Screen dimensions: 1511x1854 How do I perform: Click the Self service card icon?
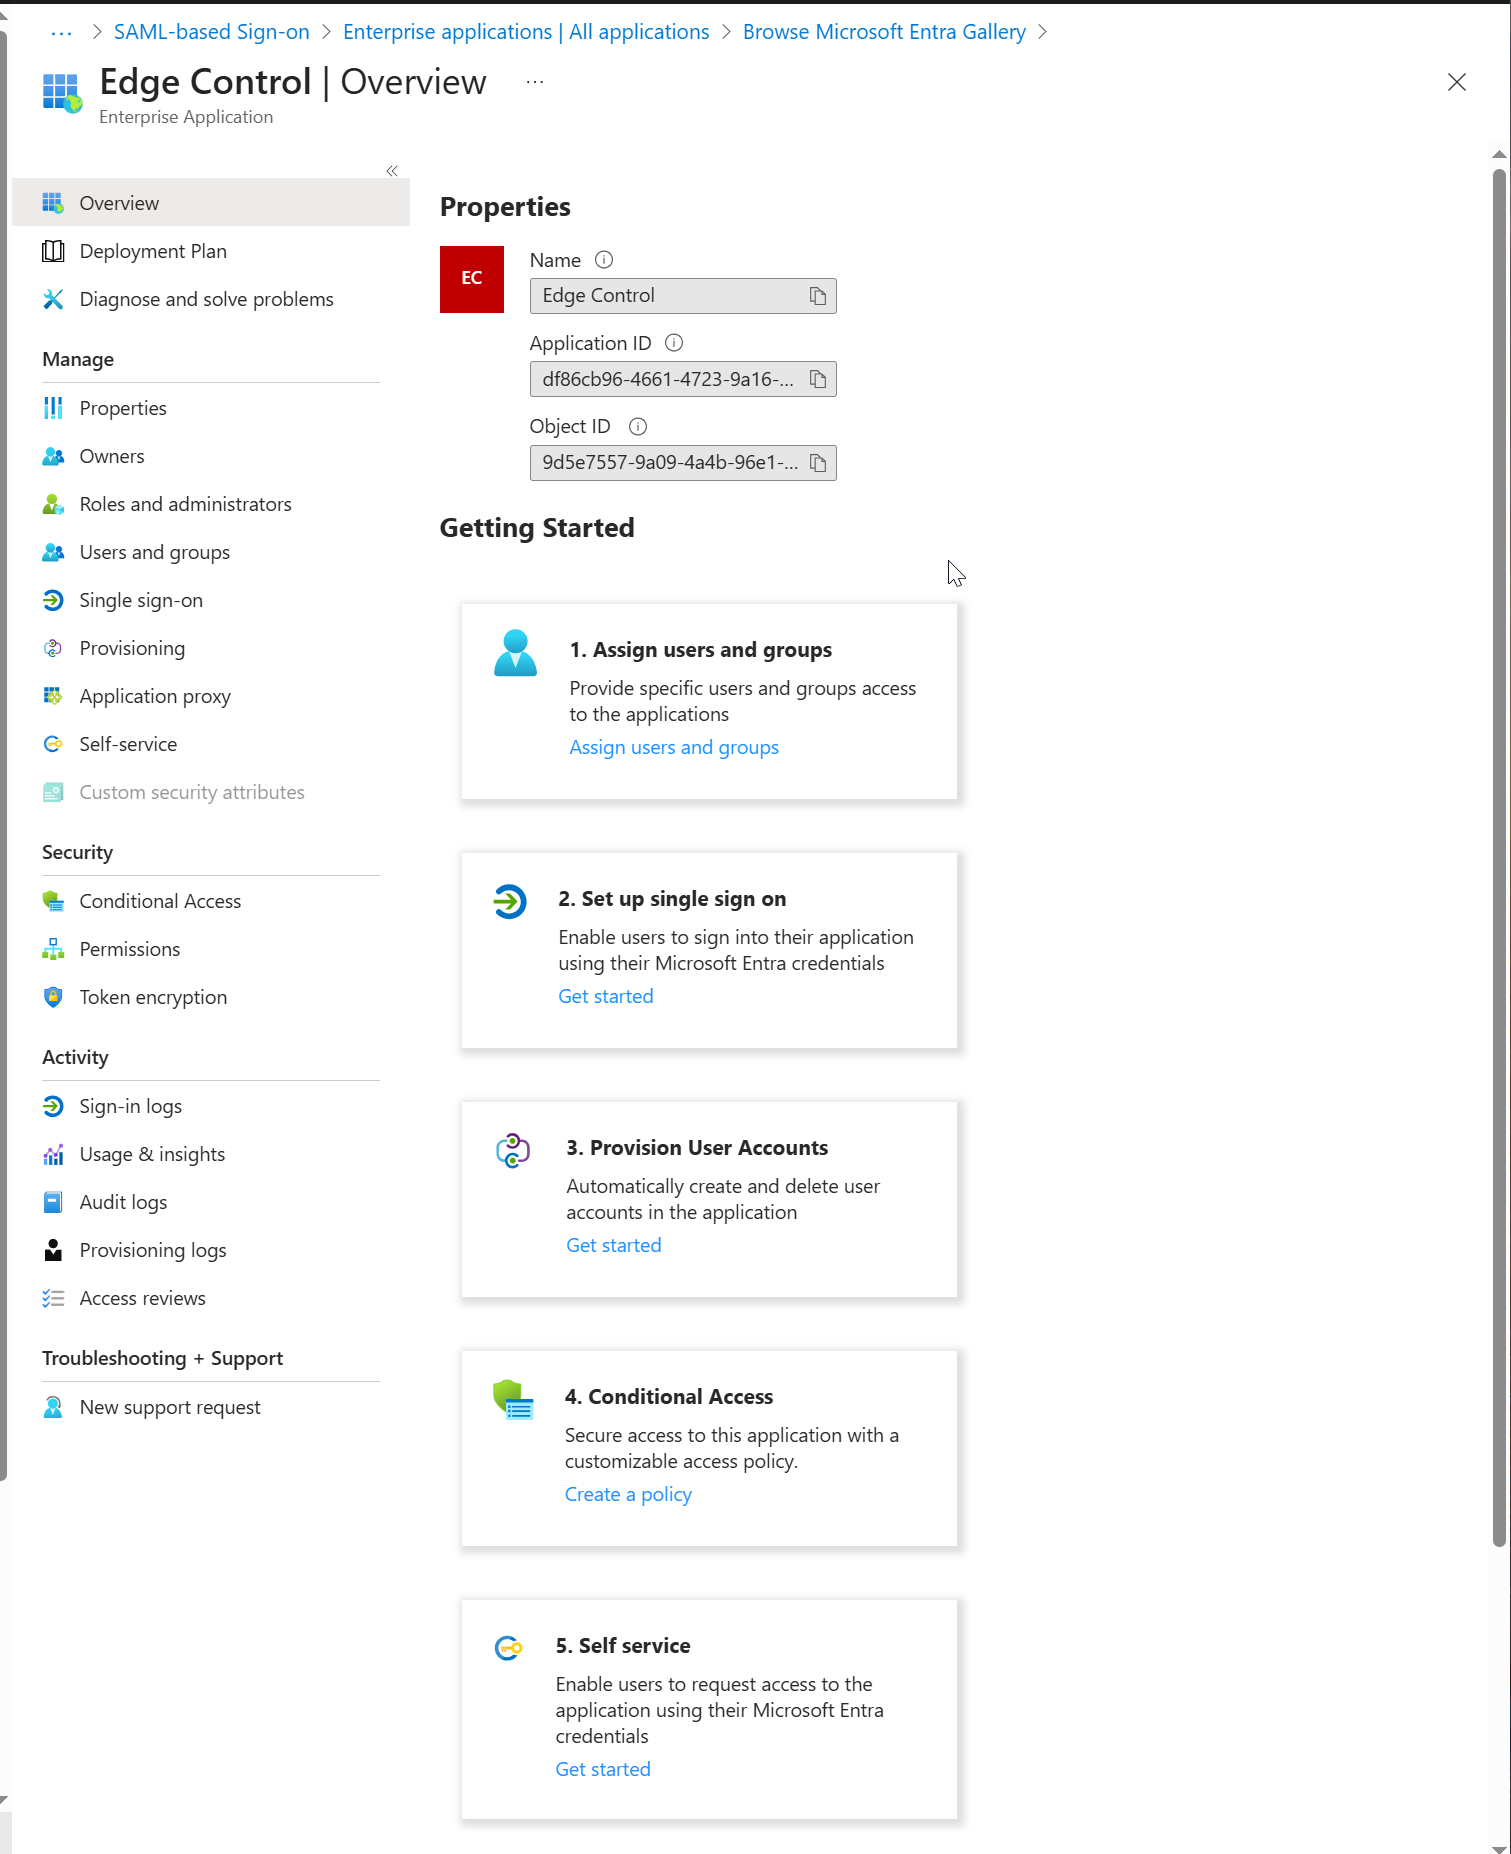[x=509, y=1648]
